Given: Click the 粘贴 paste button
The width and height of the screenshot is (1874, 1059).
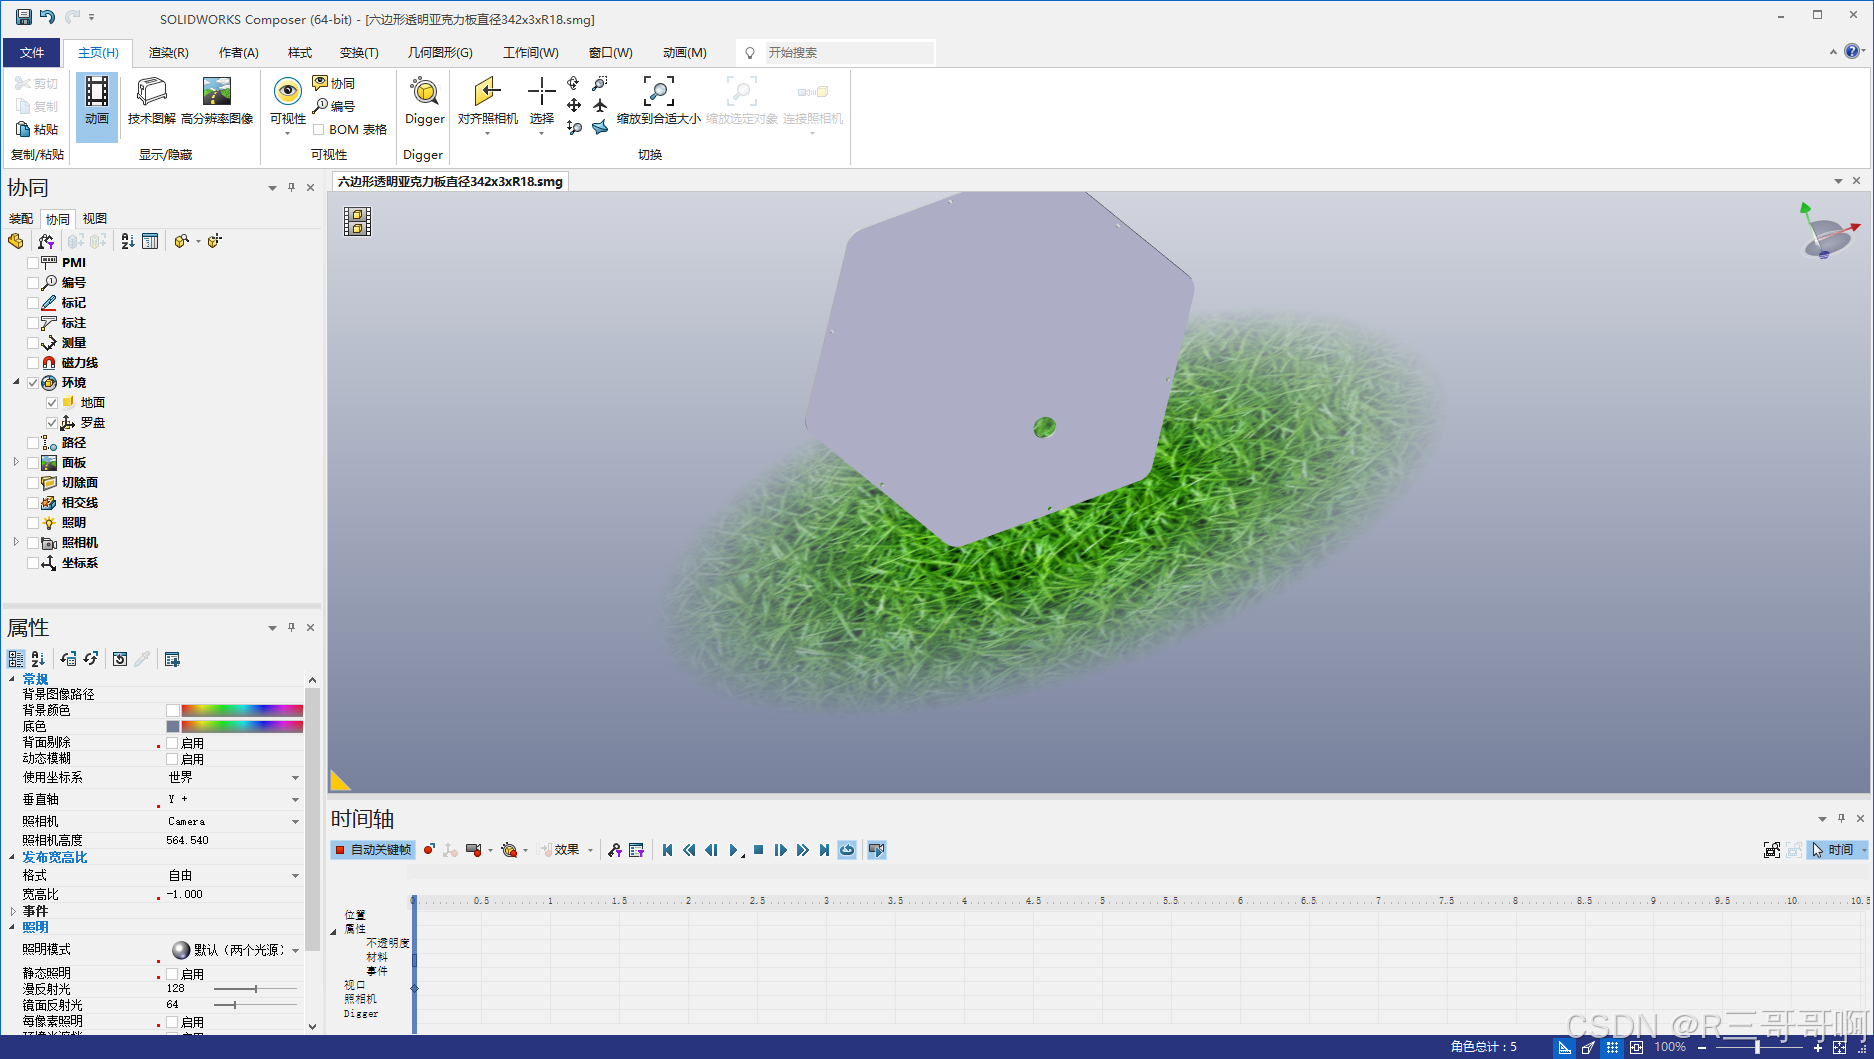Looking at the screenshot, I should pyautogui.click(x=38, y=129).
